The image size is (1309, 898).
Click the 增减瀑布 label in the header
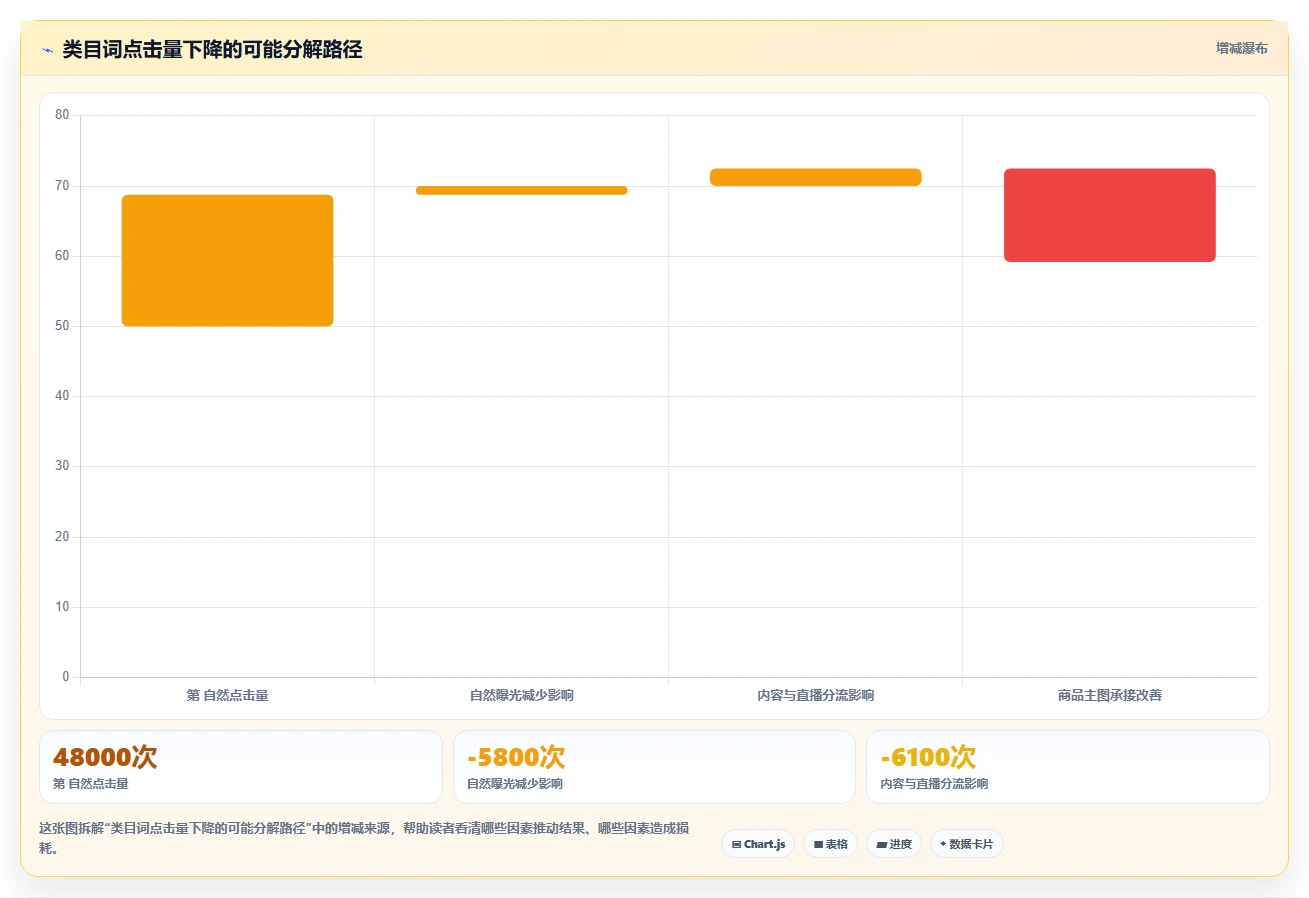coord(1241,49)
